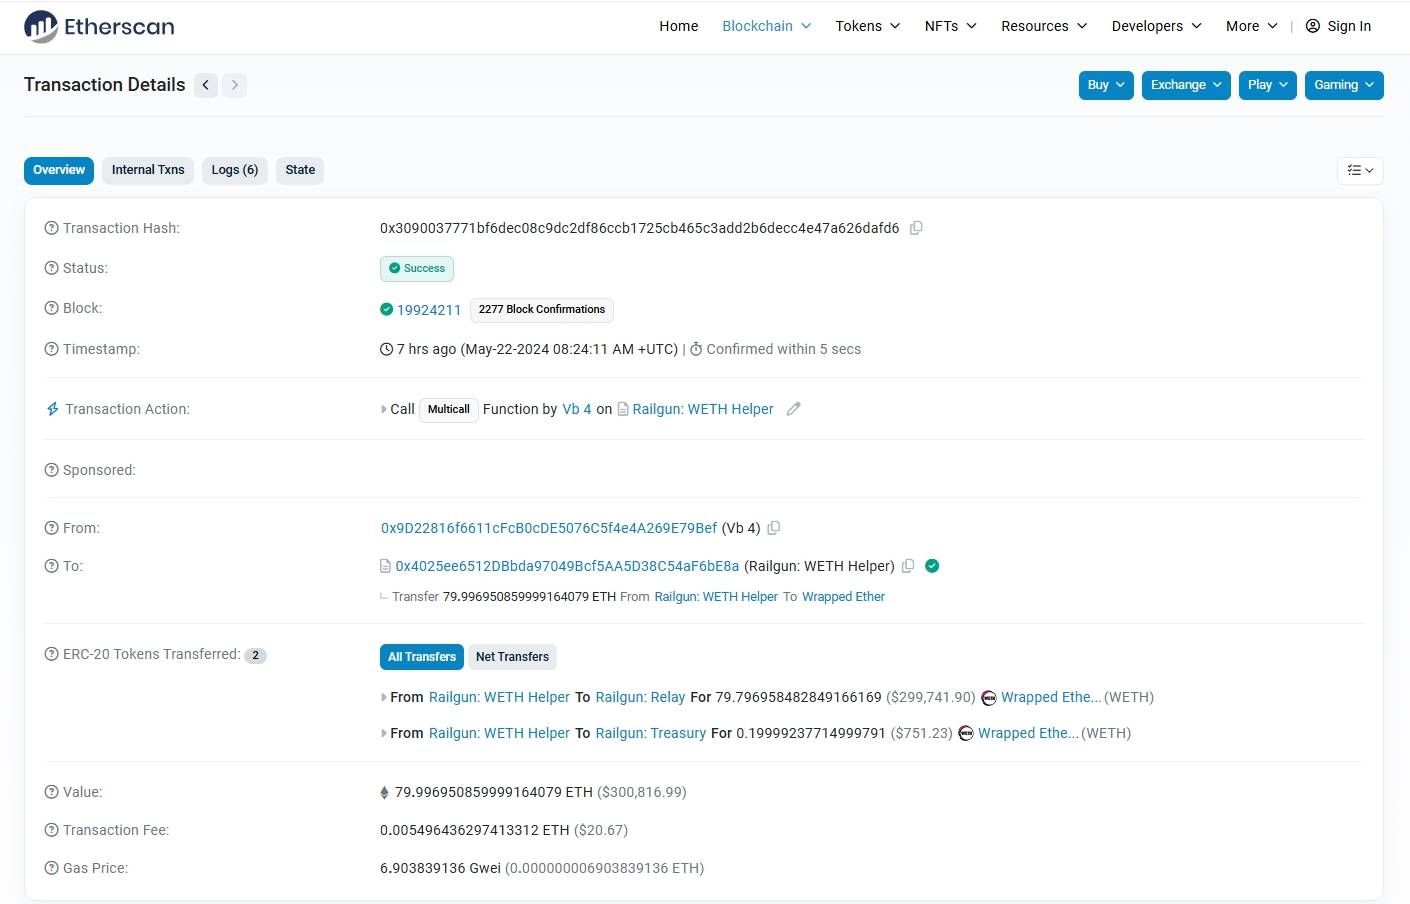
Task: Expand the Exchange dropdown button
Action: pyautogui.click(x=1186, y=85)
